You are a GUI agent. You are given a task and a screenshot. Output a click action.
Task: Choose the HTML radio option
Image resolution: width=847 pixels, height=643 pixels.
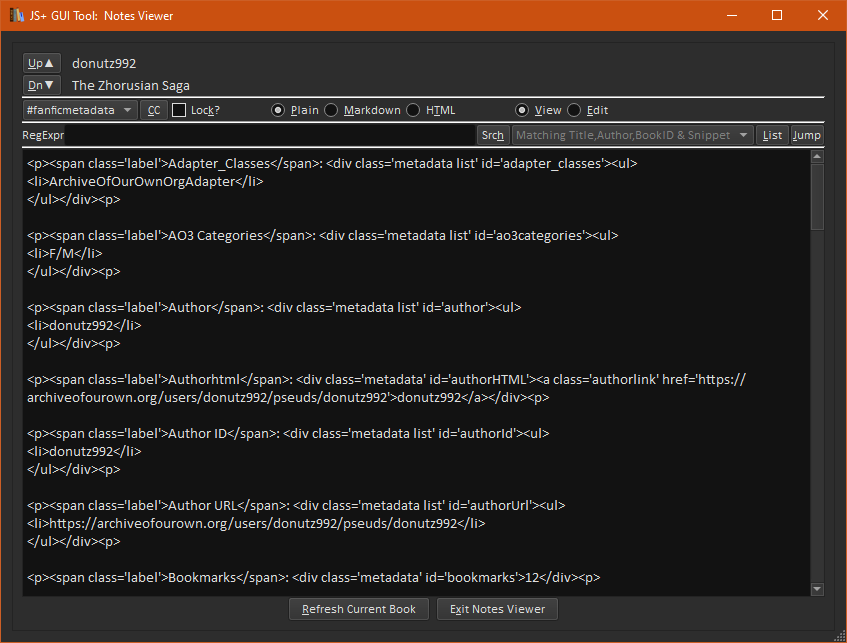pyautogui.click(x=413, y=110)
